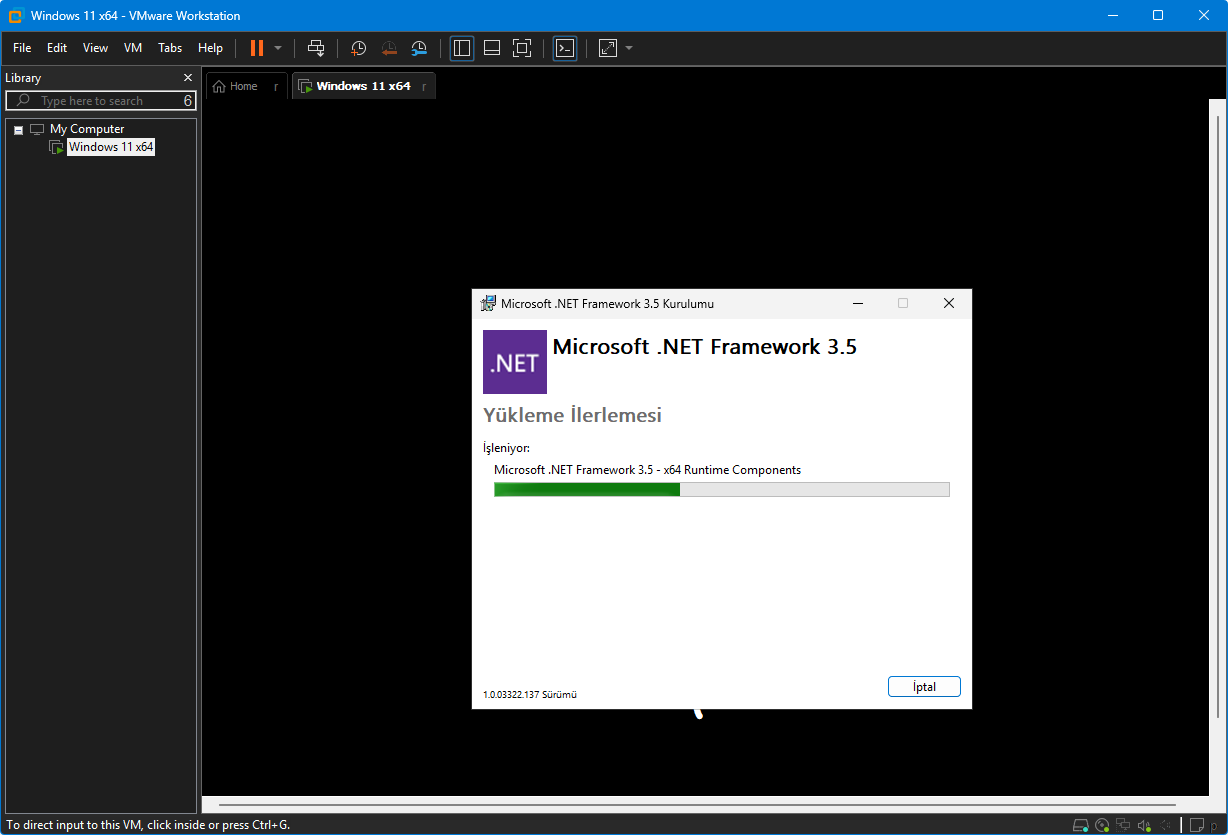Pause the virtual machine with the orange button

[257, 48]
